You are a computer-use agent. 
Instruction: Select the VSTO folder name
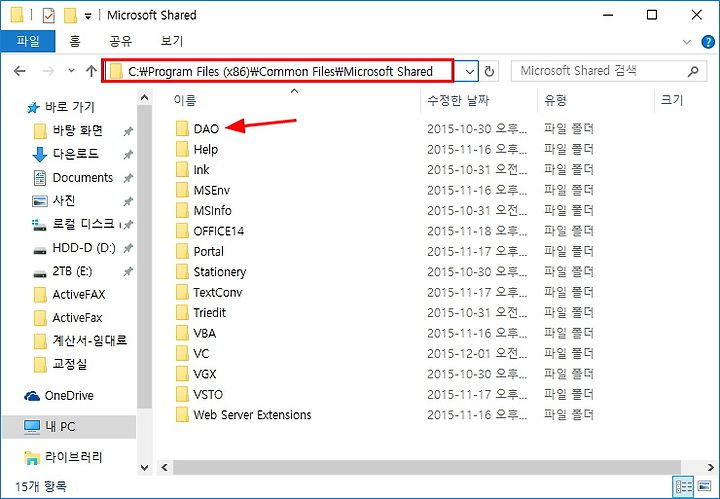208,394
